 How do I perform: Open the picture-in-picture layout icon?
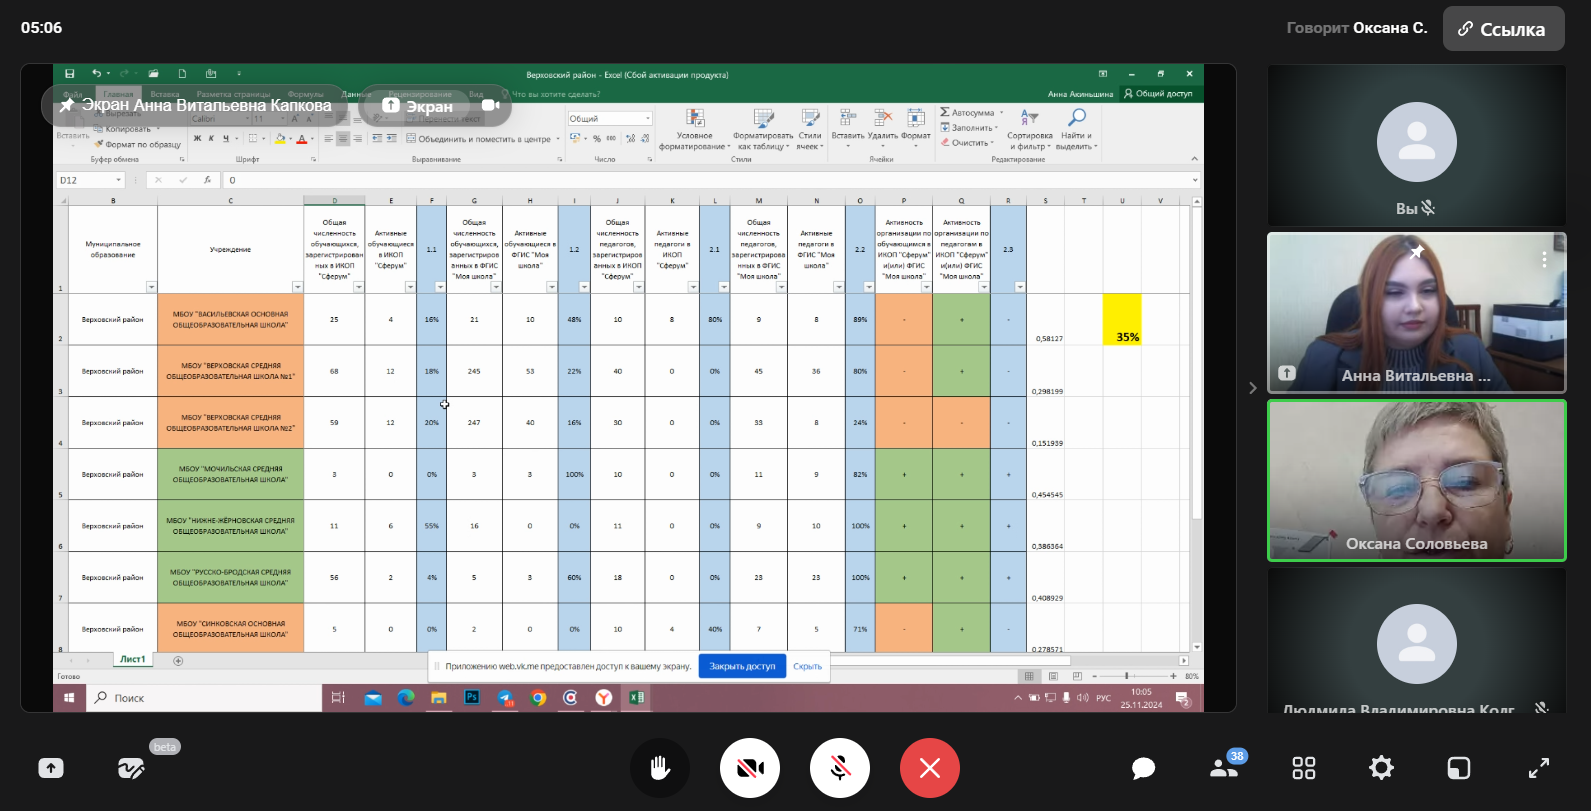pos(1459,768)
